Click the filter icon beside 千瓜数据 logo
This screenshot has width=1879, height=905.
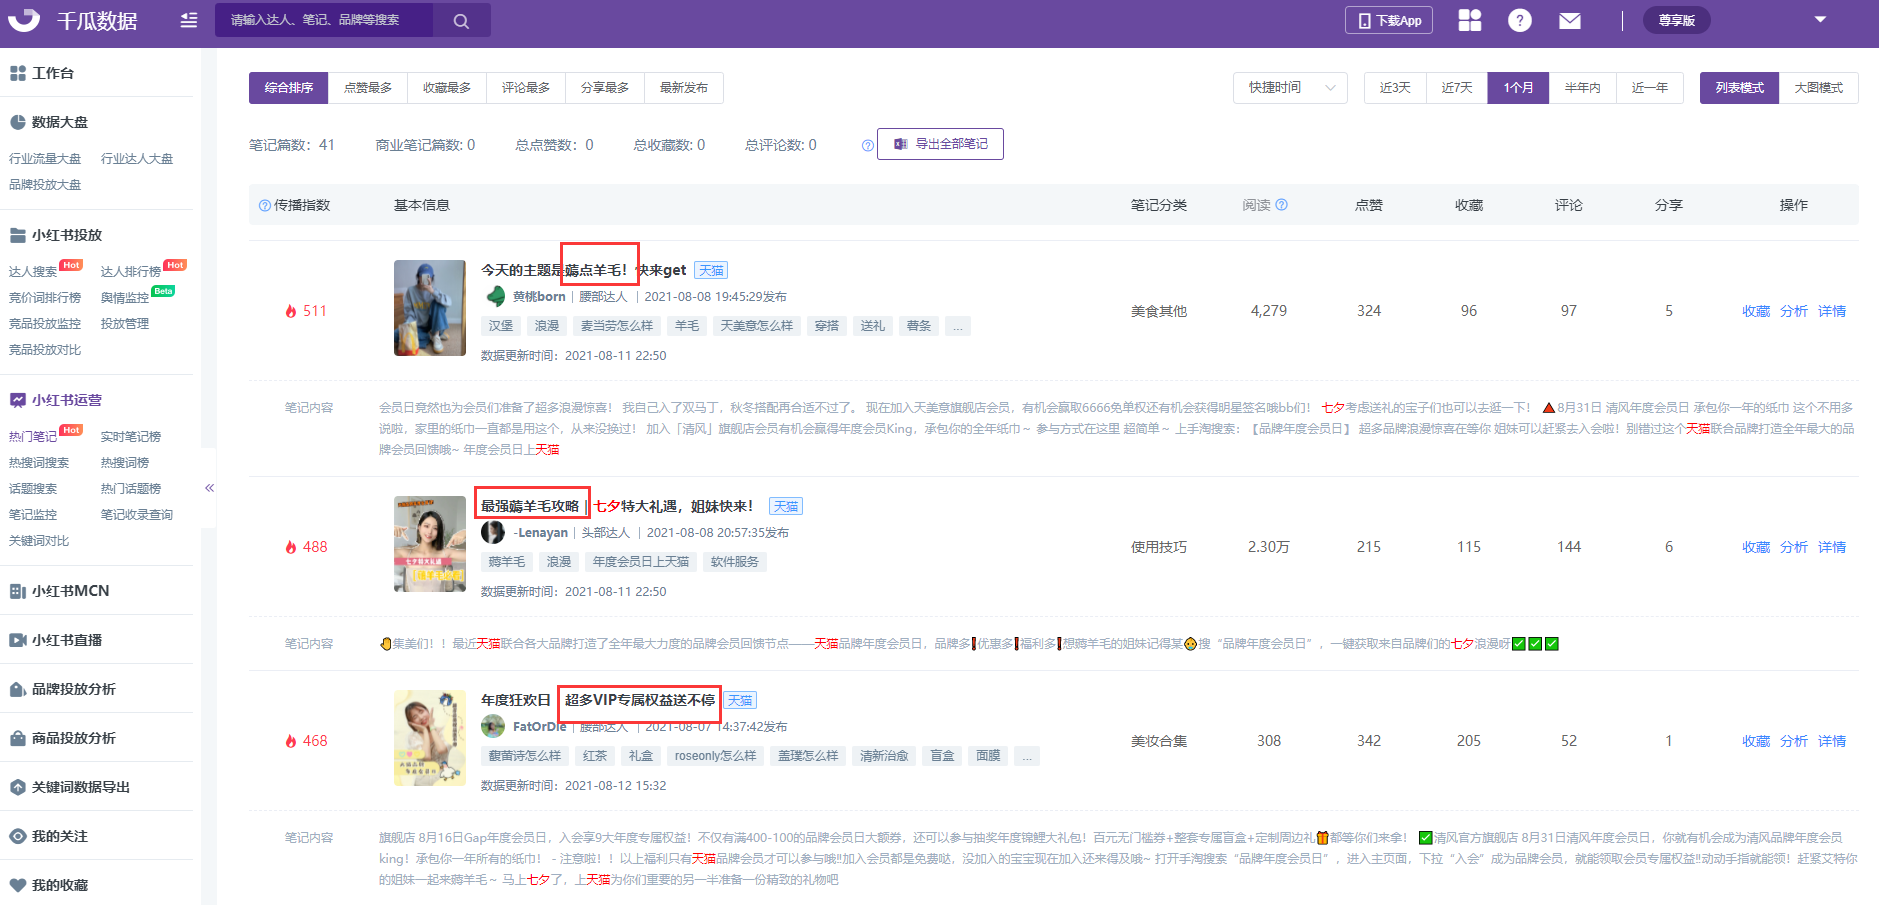coord(188,20)
